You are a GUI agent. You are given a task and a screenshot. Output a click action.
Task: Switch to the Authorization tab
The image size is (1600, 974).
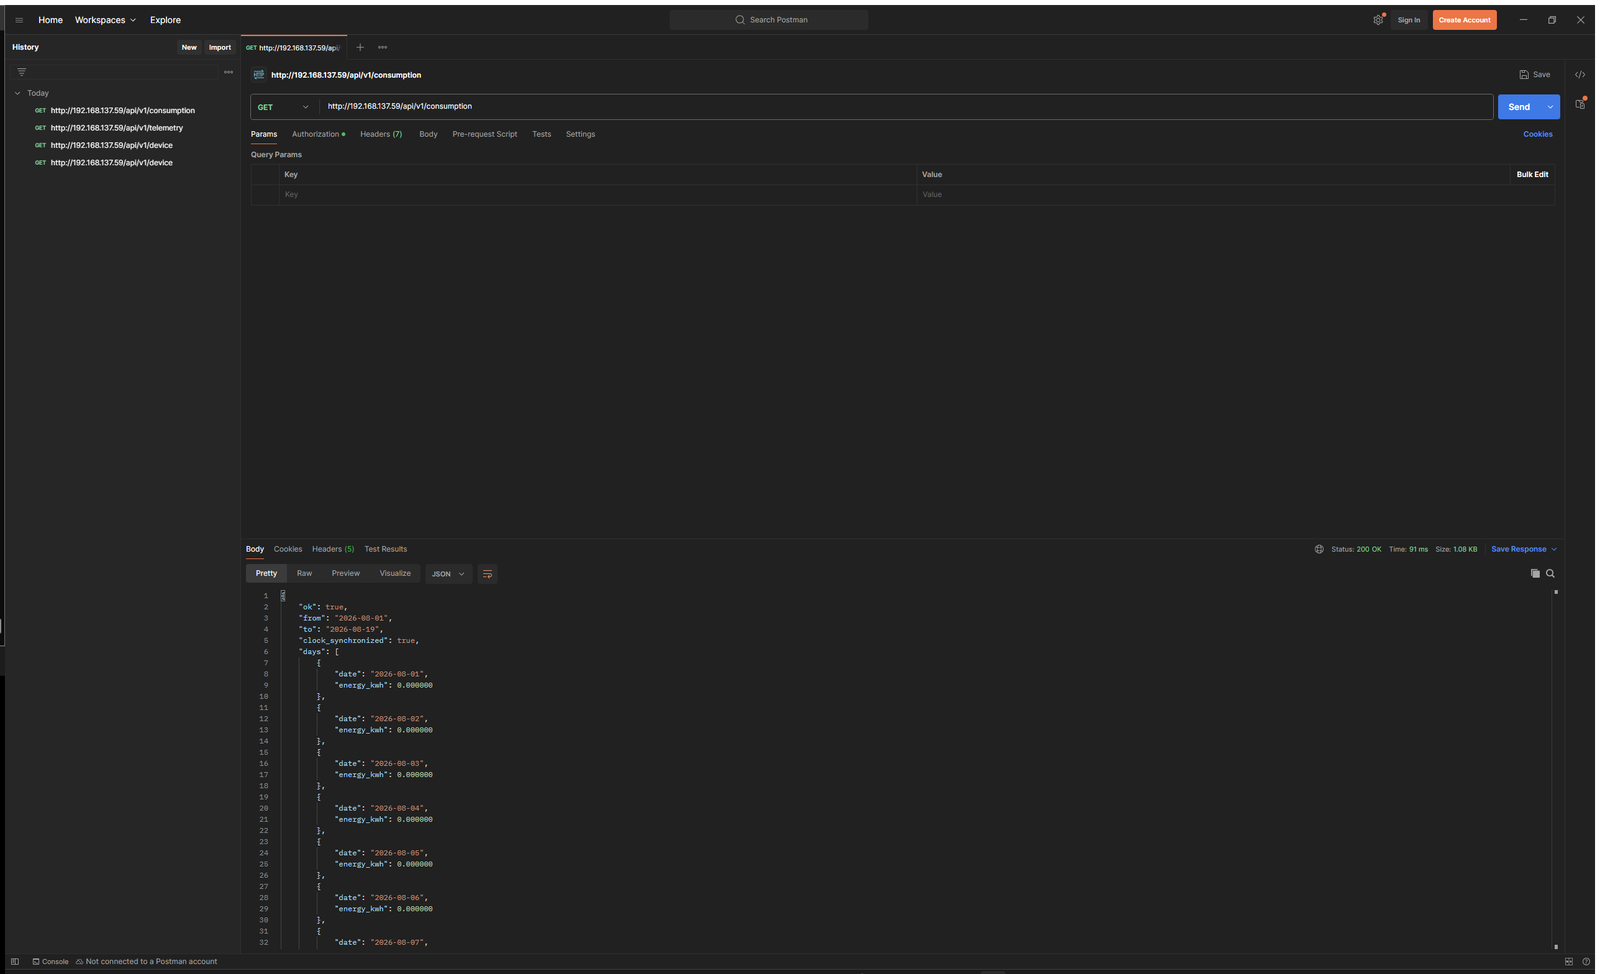tap(318, 134)
